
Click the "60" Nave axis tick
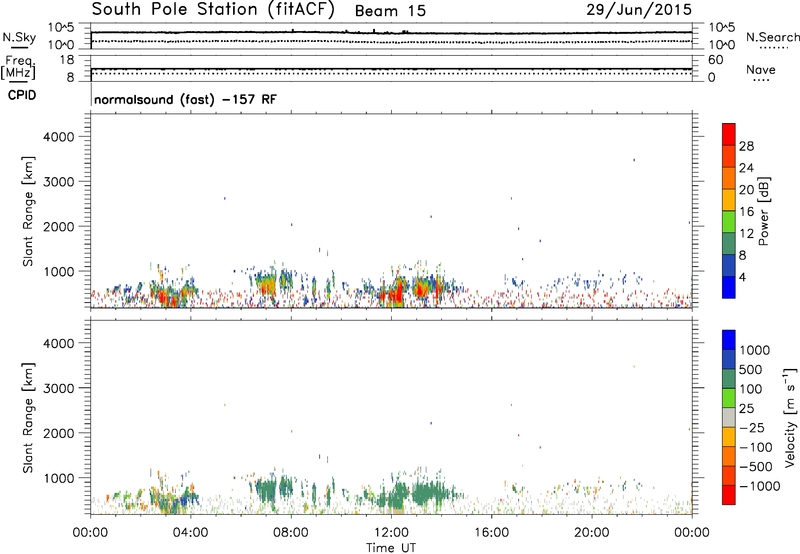click(x=716, y=60)
